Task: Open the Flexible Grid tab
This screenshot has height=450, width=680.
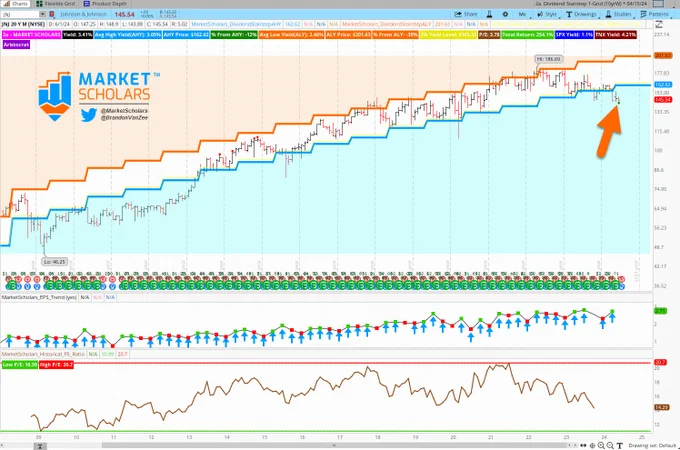Action: coord(56,3)
